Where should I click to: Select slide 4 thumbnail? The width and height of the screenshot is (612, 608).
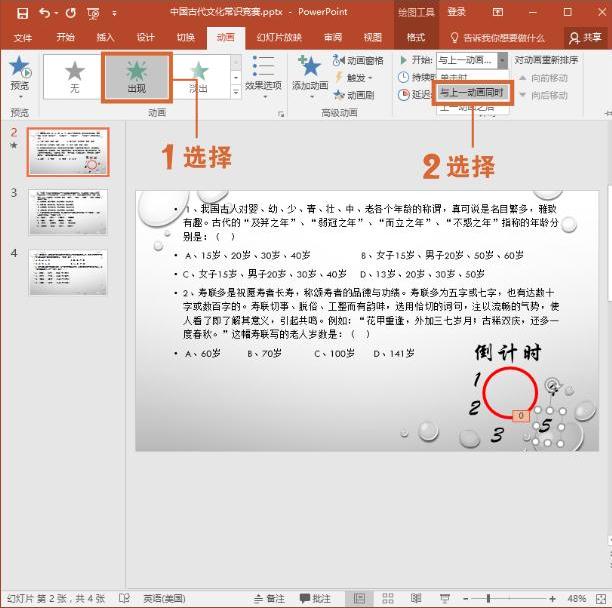click(68, 272)
